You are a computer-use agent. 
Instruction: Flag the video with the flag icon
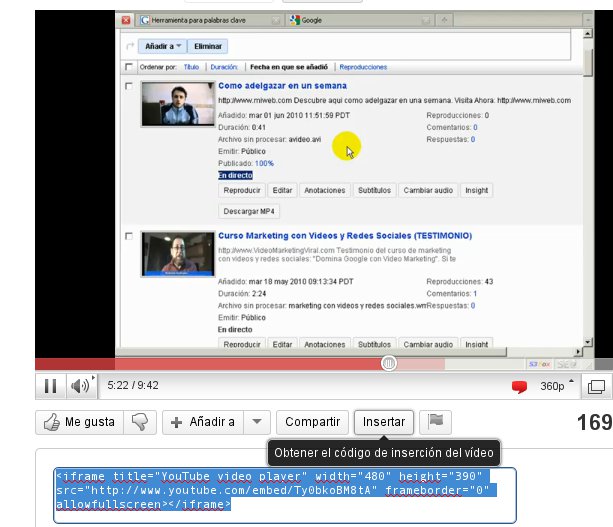[435, 422]
